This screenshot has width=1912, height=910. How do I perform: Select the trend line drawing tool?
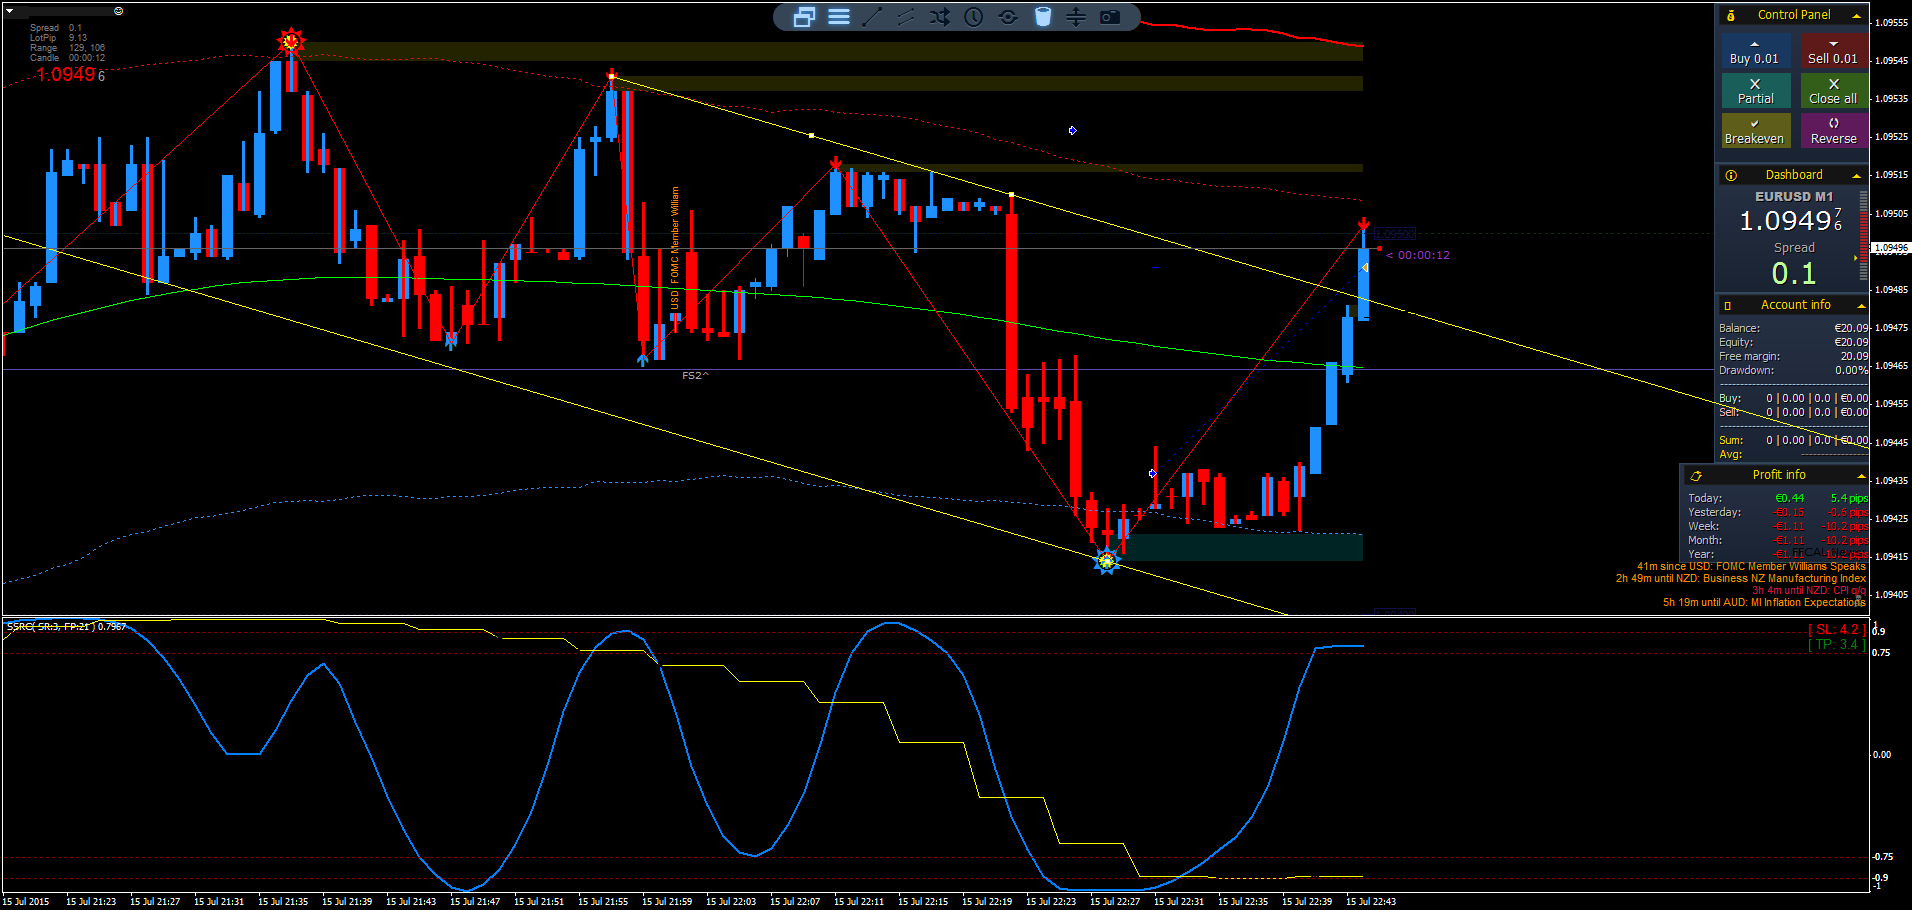pos(872,17)
